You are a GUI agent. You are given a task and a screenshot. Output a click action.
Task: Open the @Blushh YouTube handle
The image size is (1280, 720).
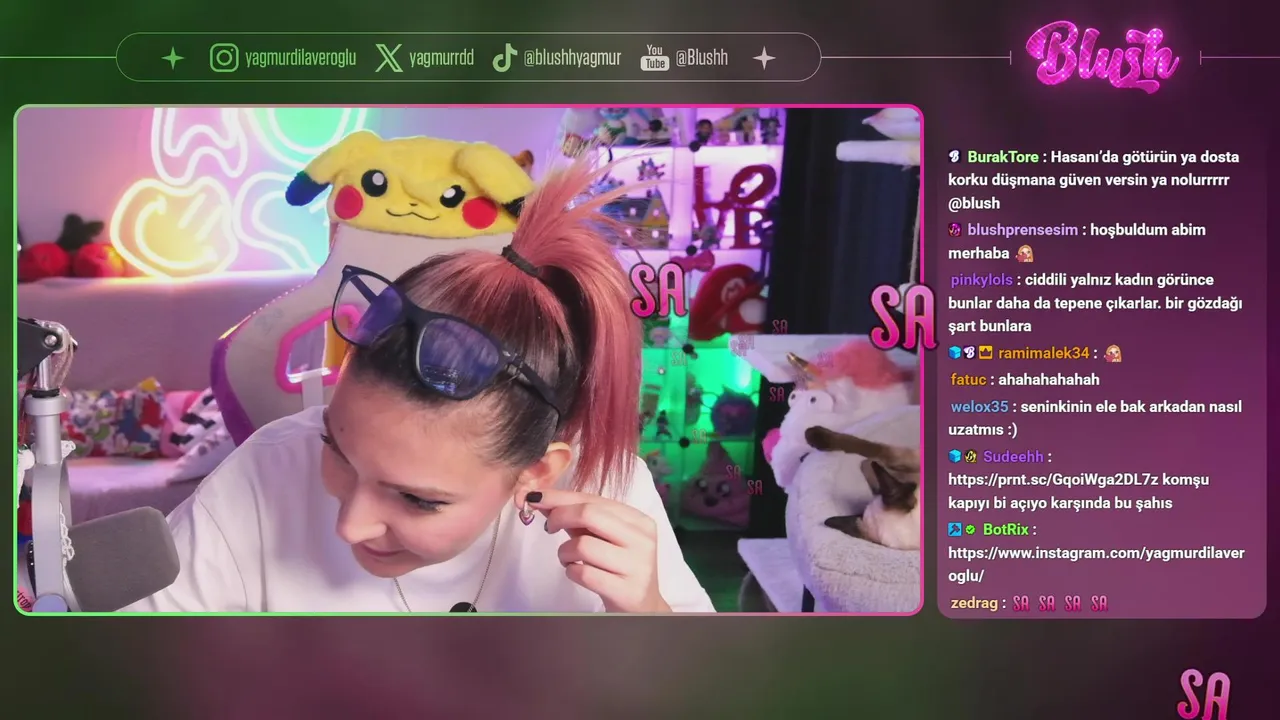pyautogui.click(x=701, y=58)
